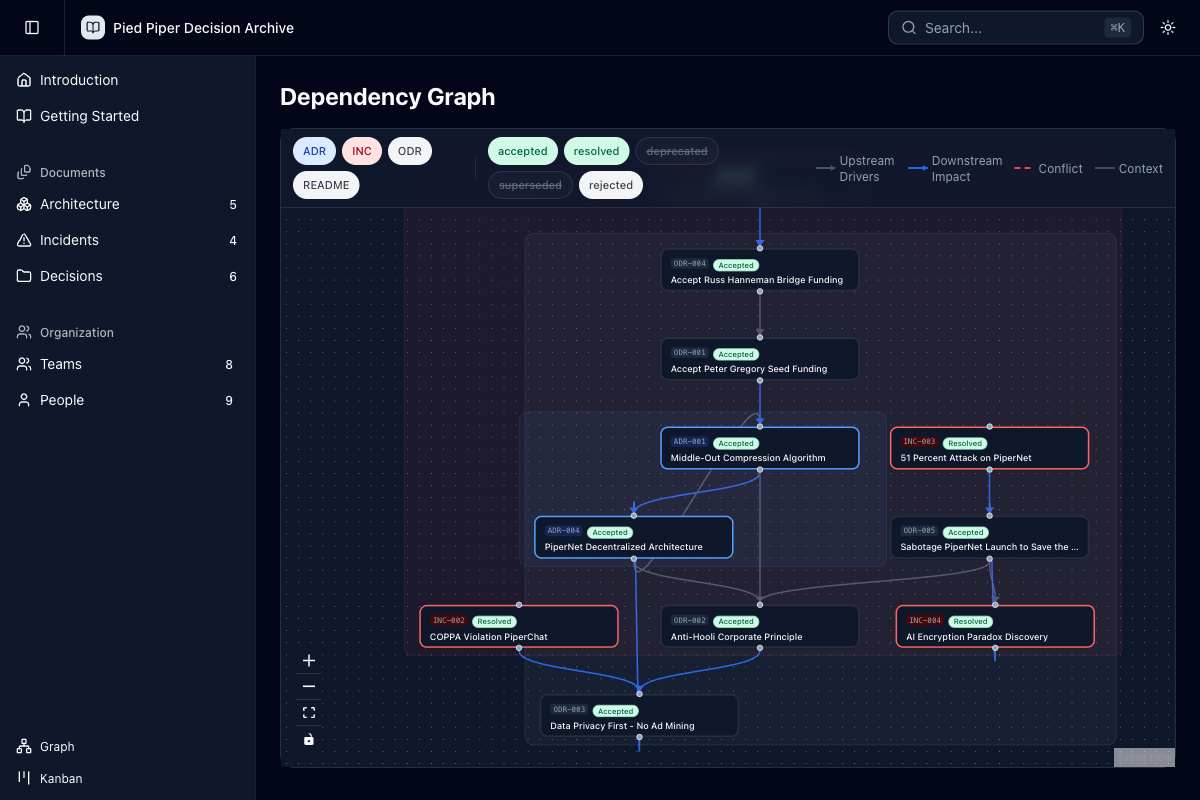Click the Teams group icon

24,364
